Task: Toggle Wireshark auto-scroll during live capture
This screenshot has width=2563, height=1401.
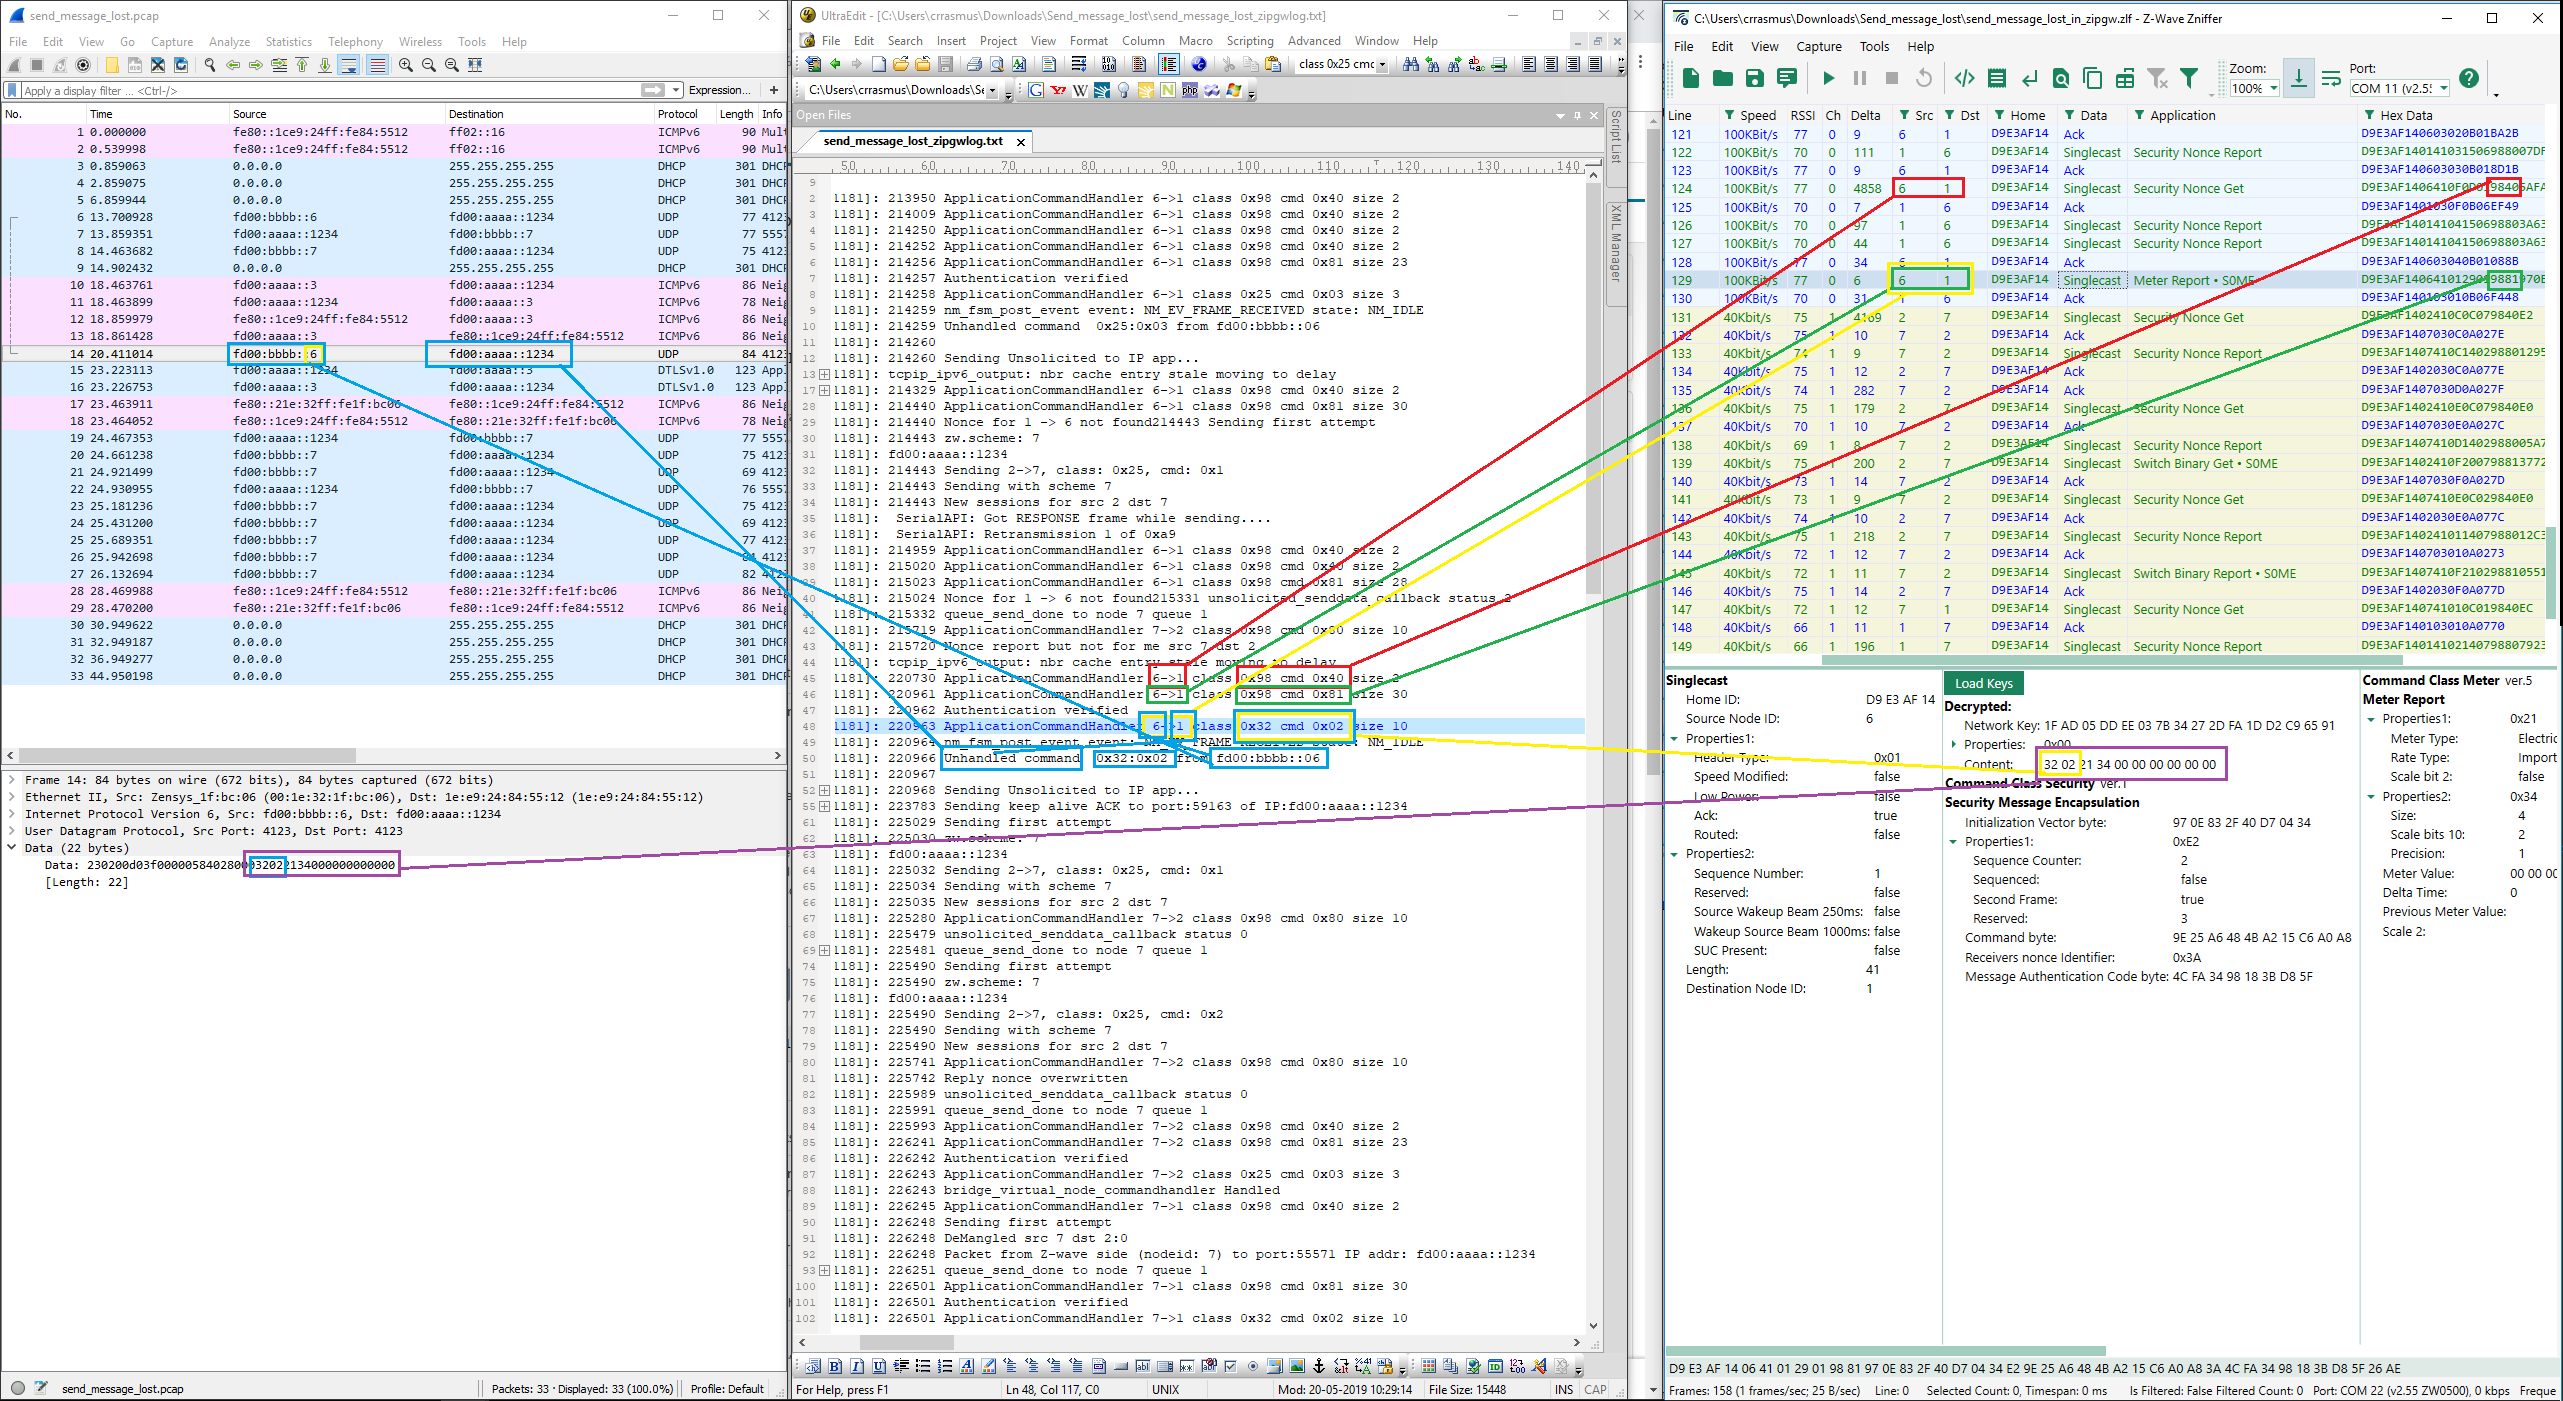Action: coord(348,65)
